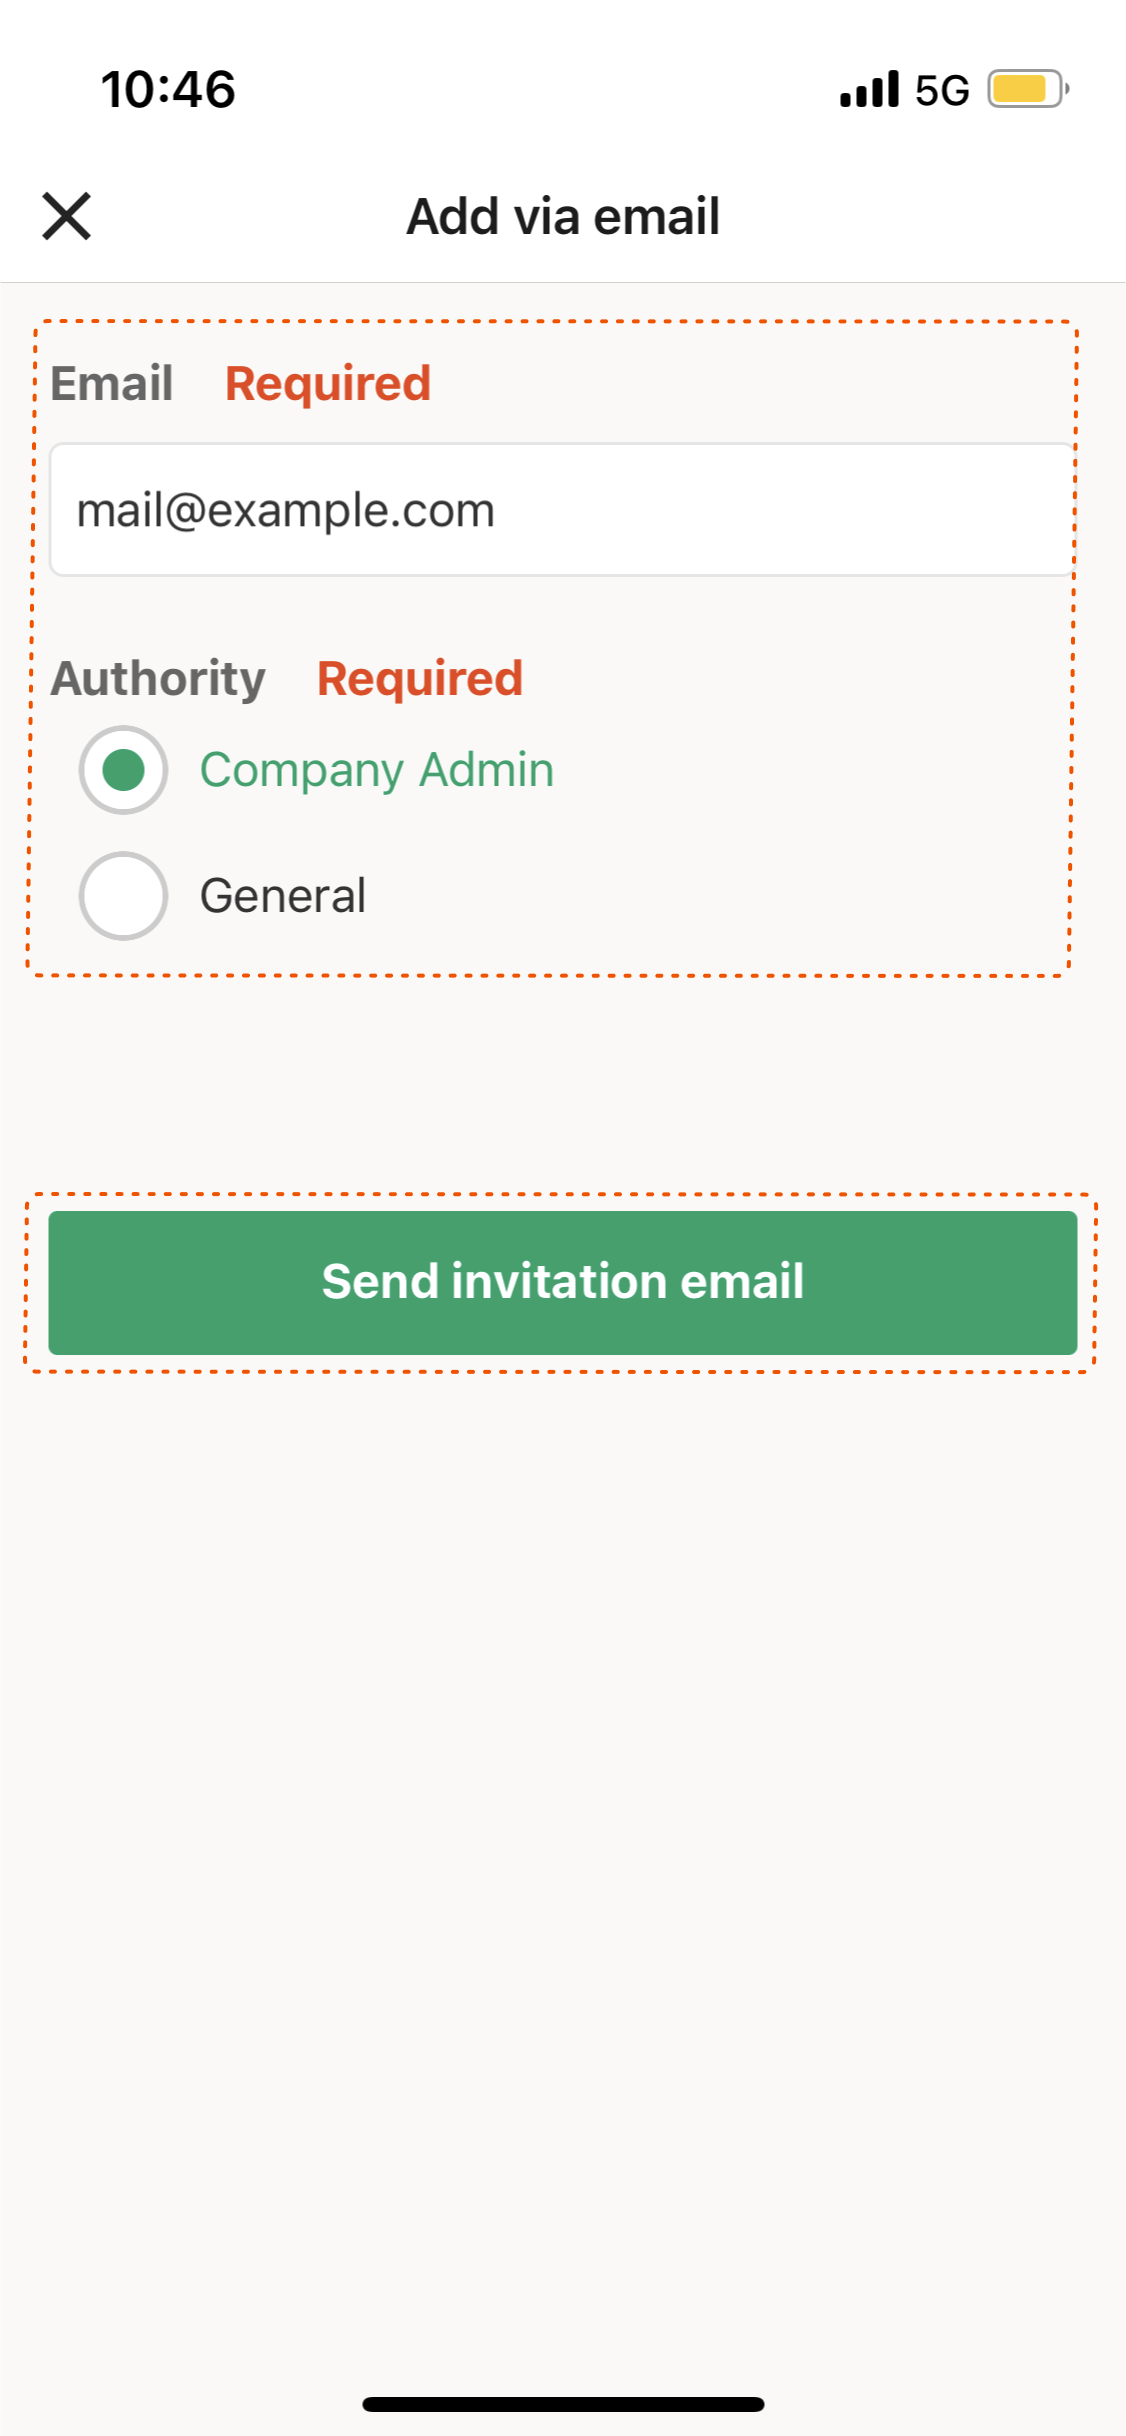Select the General radio button

[123, 896]
